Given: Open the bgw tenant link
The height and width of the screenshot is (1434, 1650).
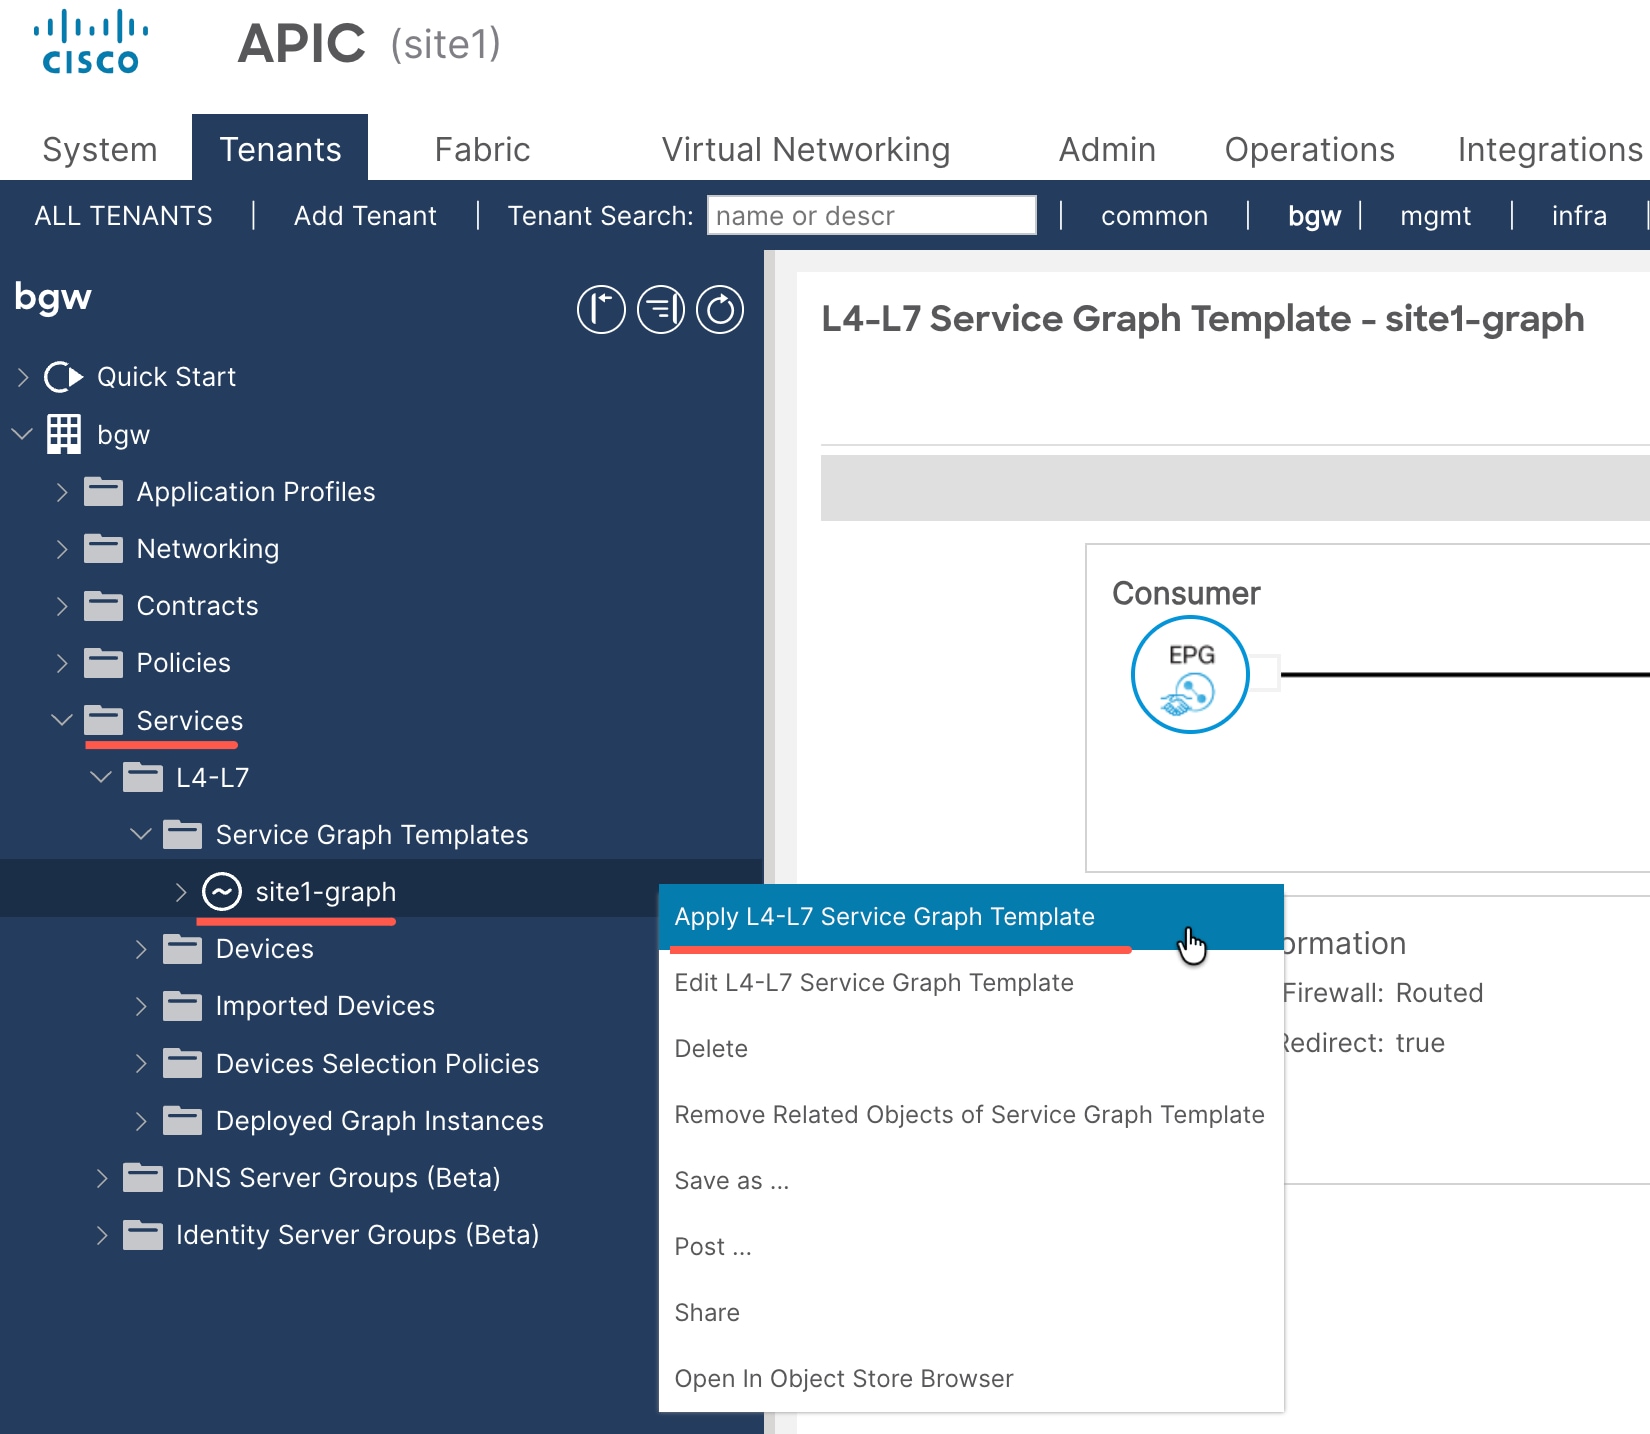Looking at the screenshot, I should [x=1314, y=216].
